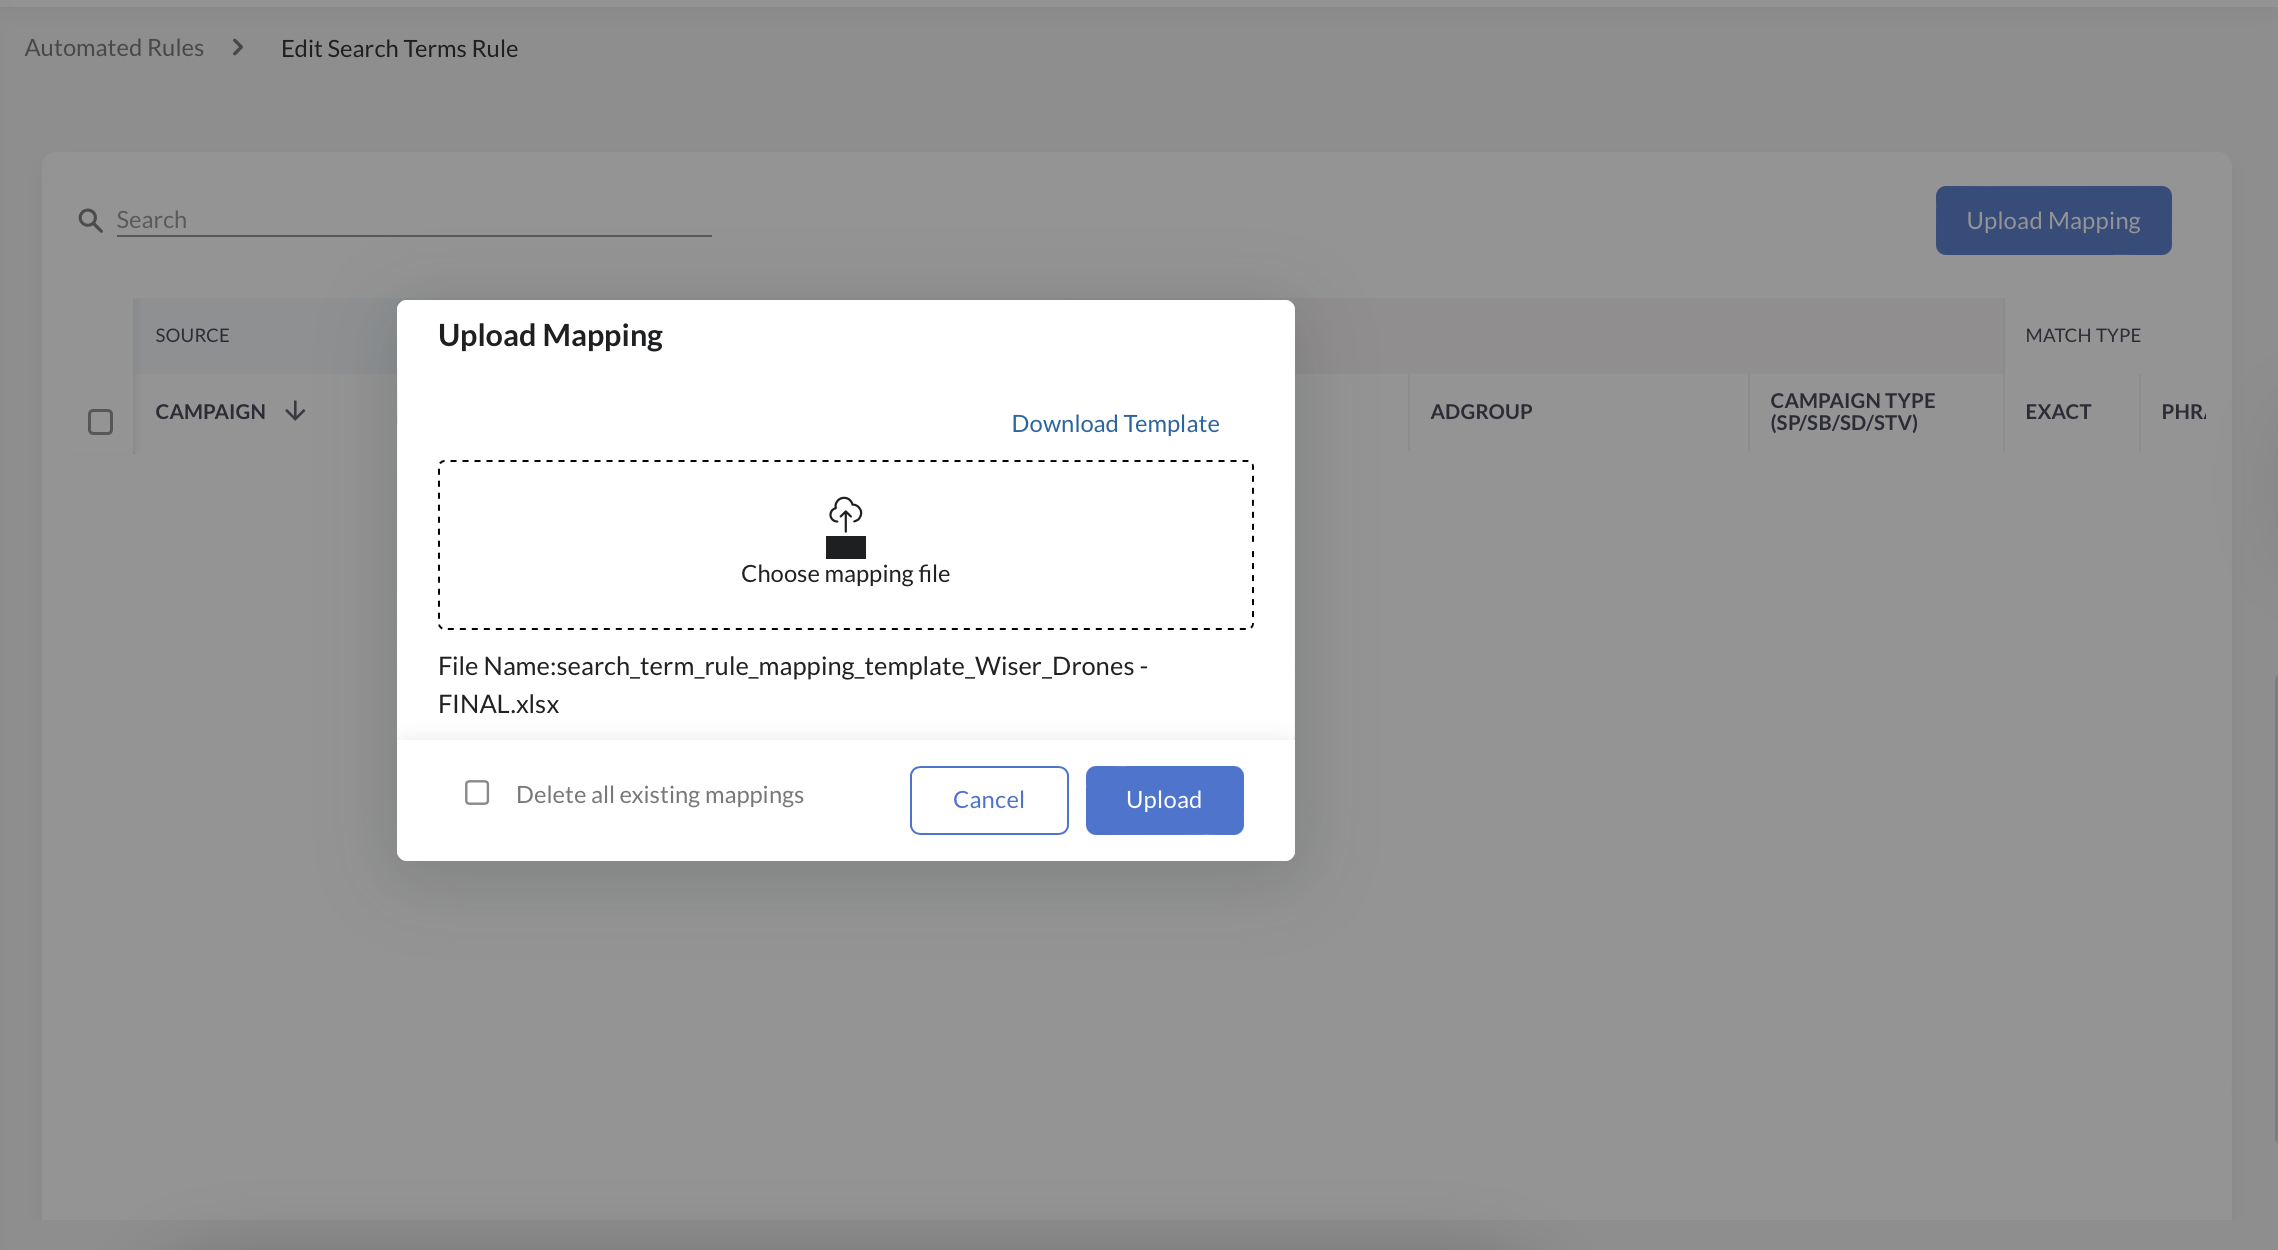This screenshot has height=1250, width=2278.
Task: Sort by the CAMPAIGN column header
Action: pos(210,411)
